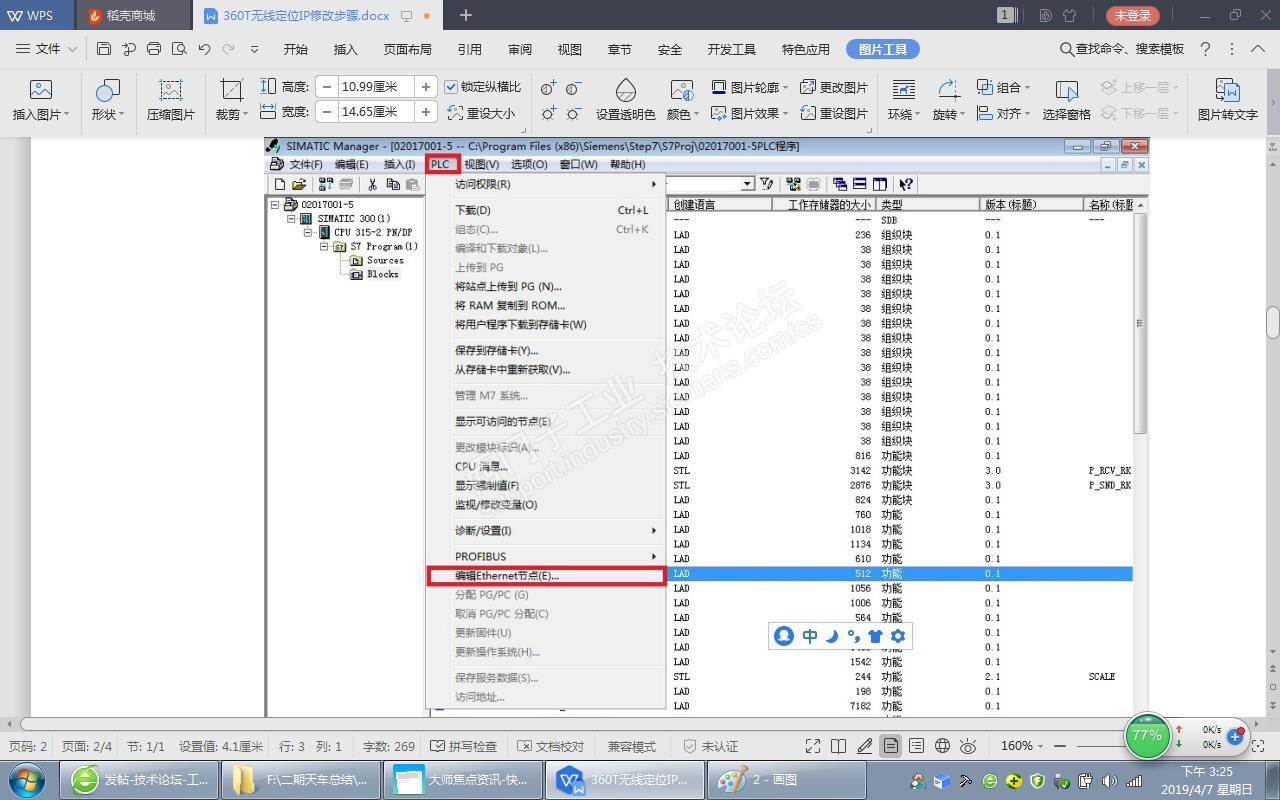Switch to outline view icon
Image resolution: width=1280 pixels, height=800 pixels.
click(x=916, y=746)
